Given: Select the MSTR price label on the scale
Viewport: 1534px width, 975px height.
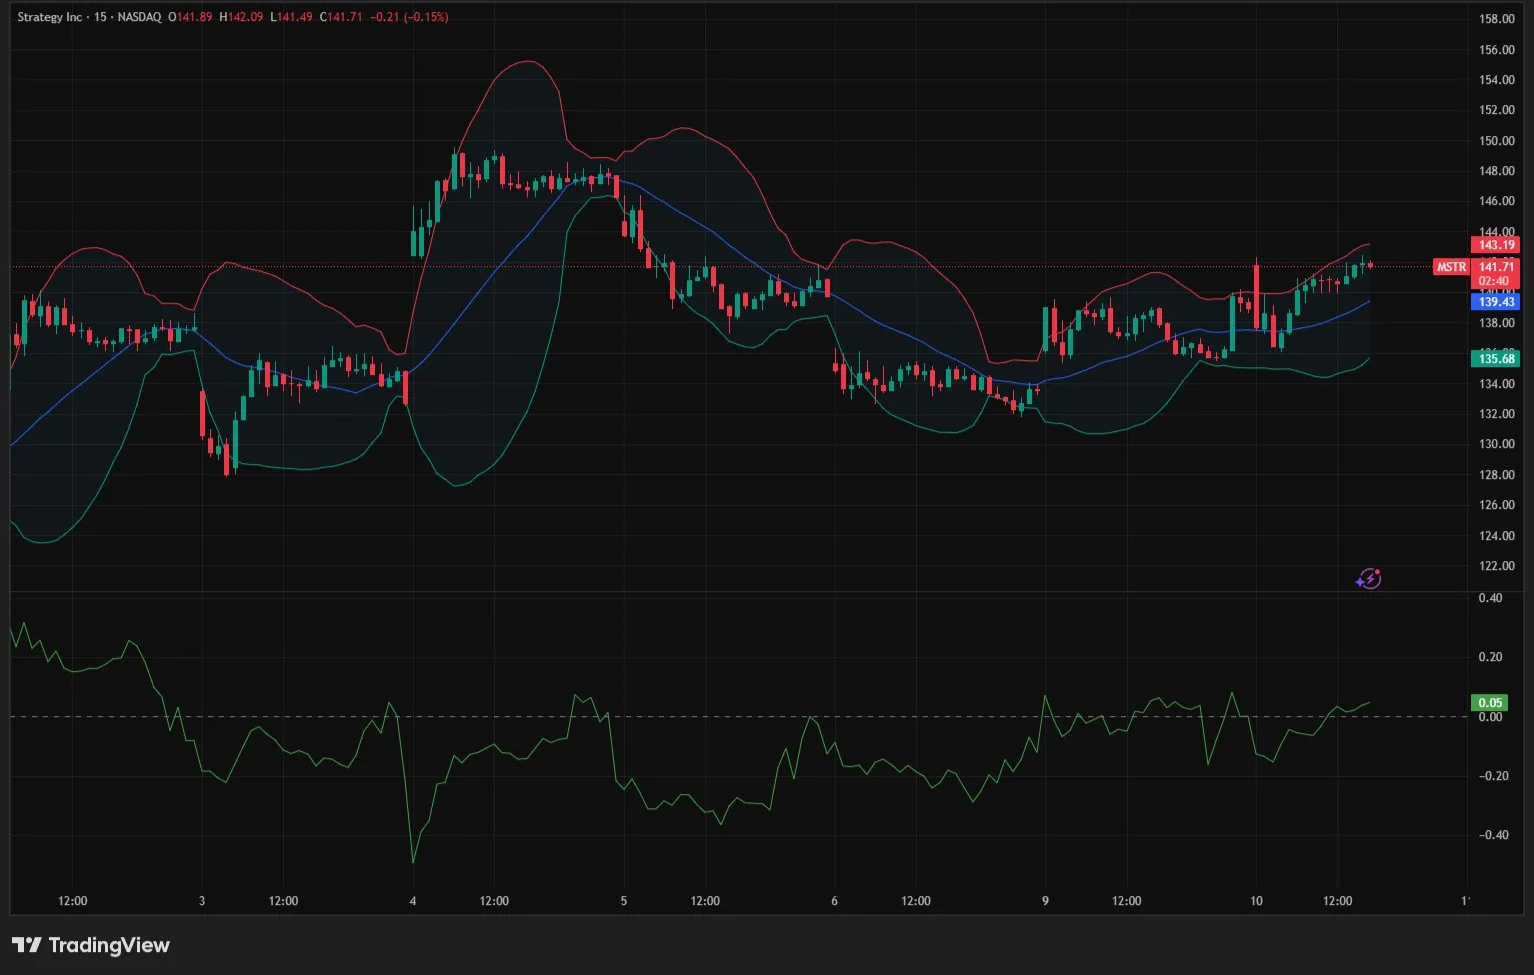Looking at the screenshot, I should pyautogui.click(x=1450, y=267).
